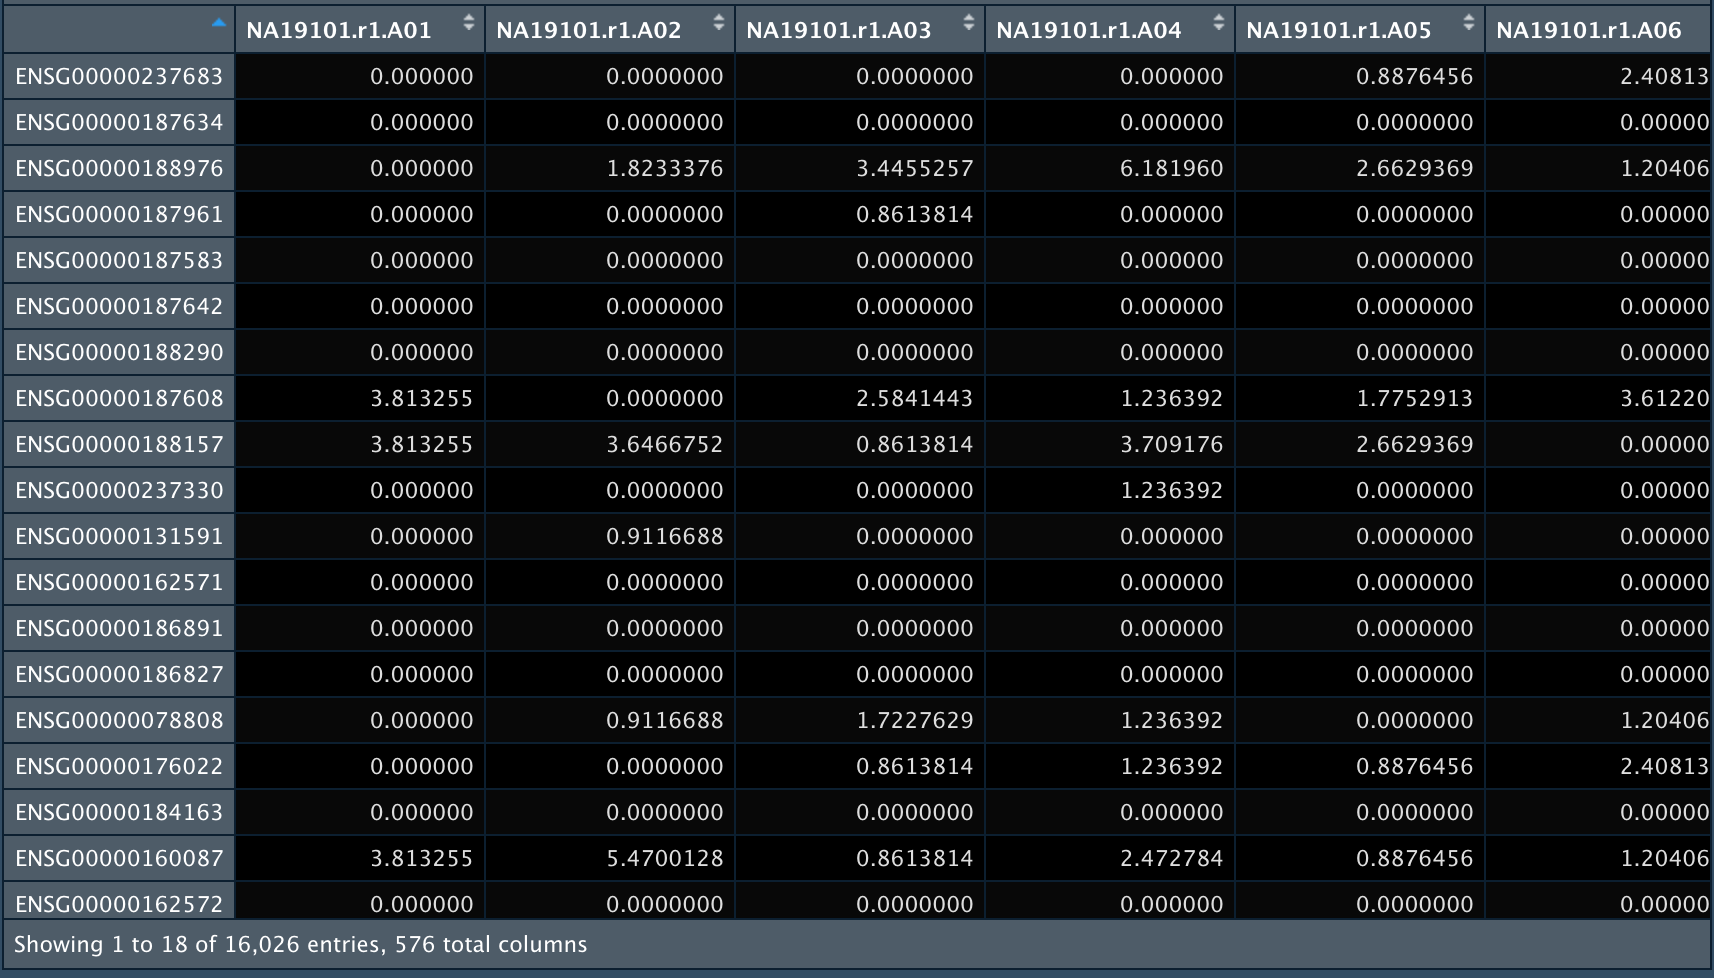The width and height of the screenshot is (1714, 978).
Task: Click row name ENSG00000188976
Action: (x=119, y=168)
